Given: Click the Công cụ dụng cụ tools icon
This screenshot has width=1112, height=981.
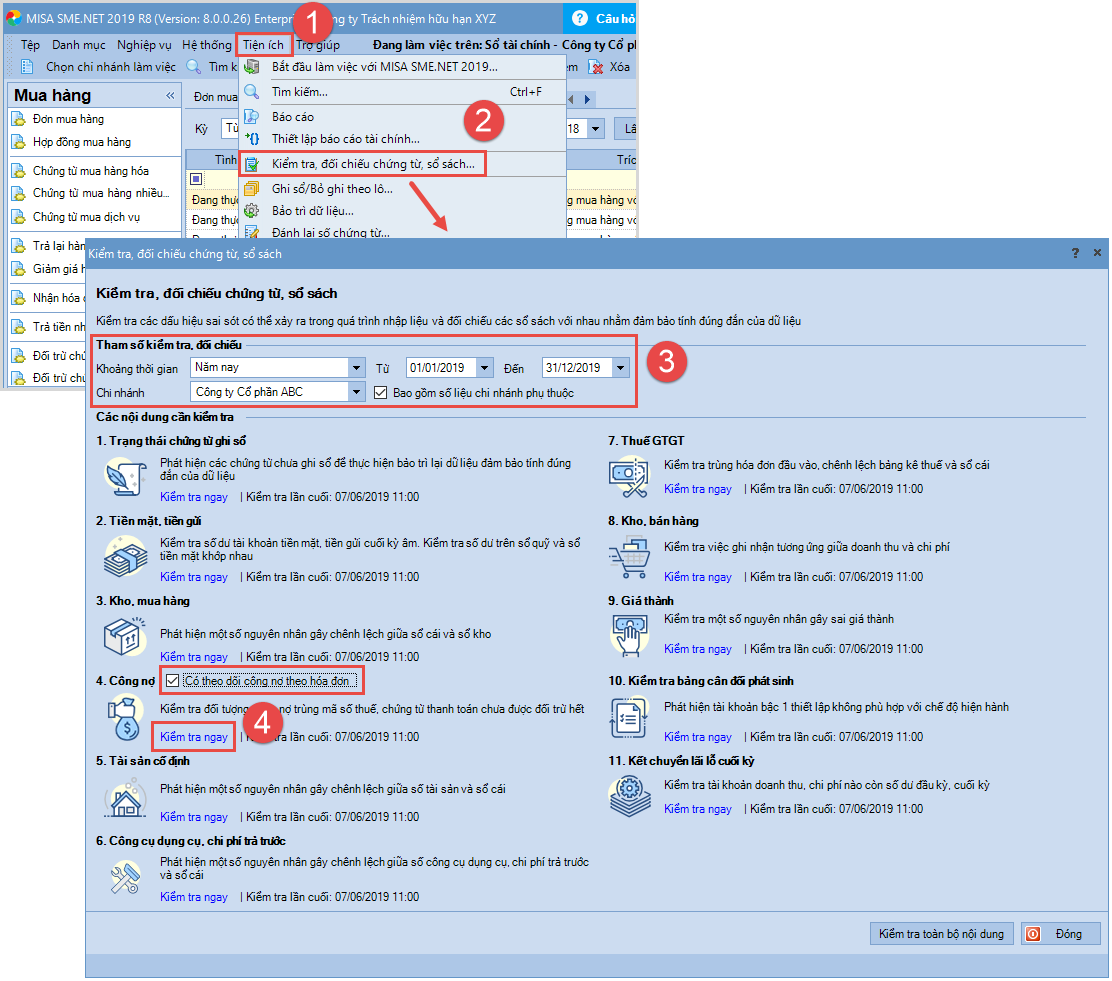Looking at the screenshot, I should pyautogui.click(x=126, y=877).
